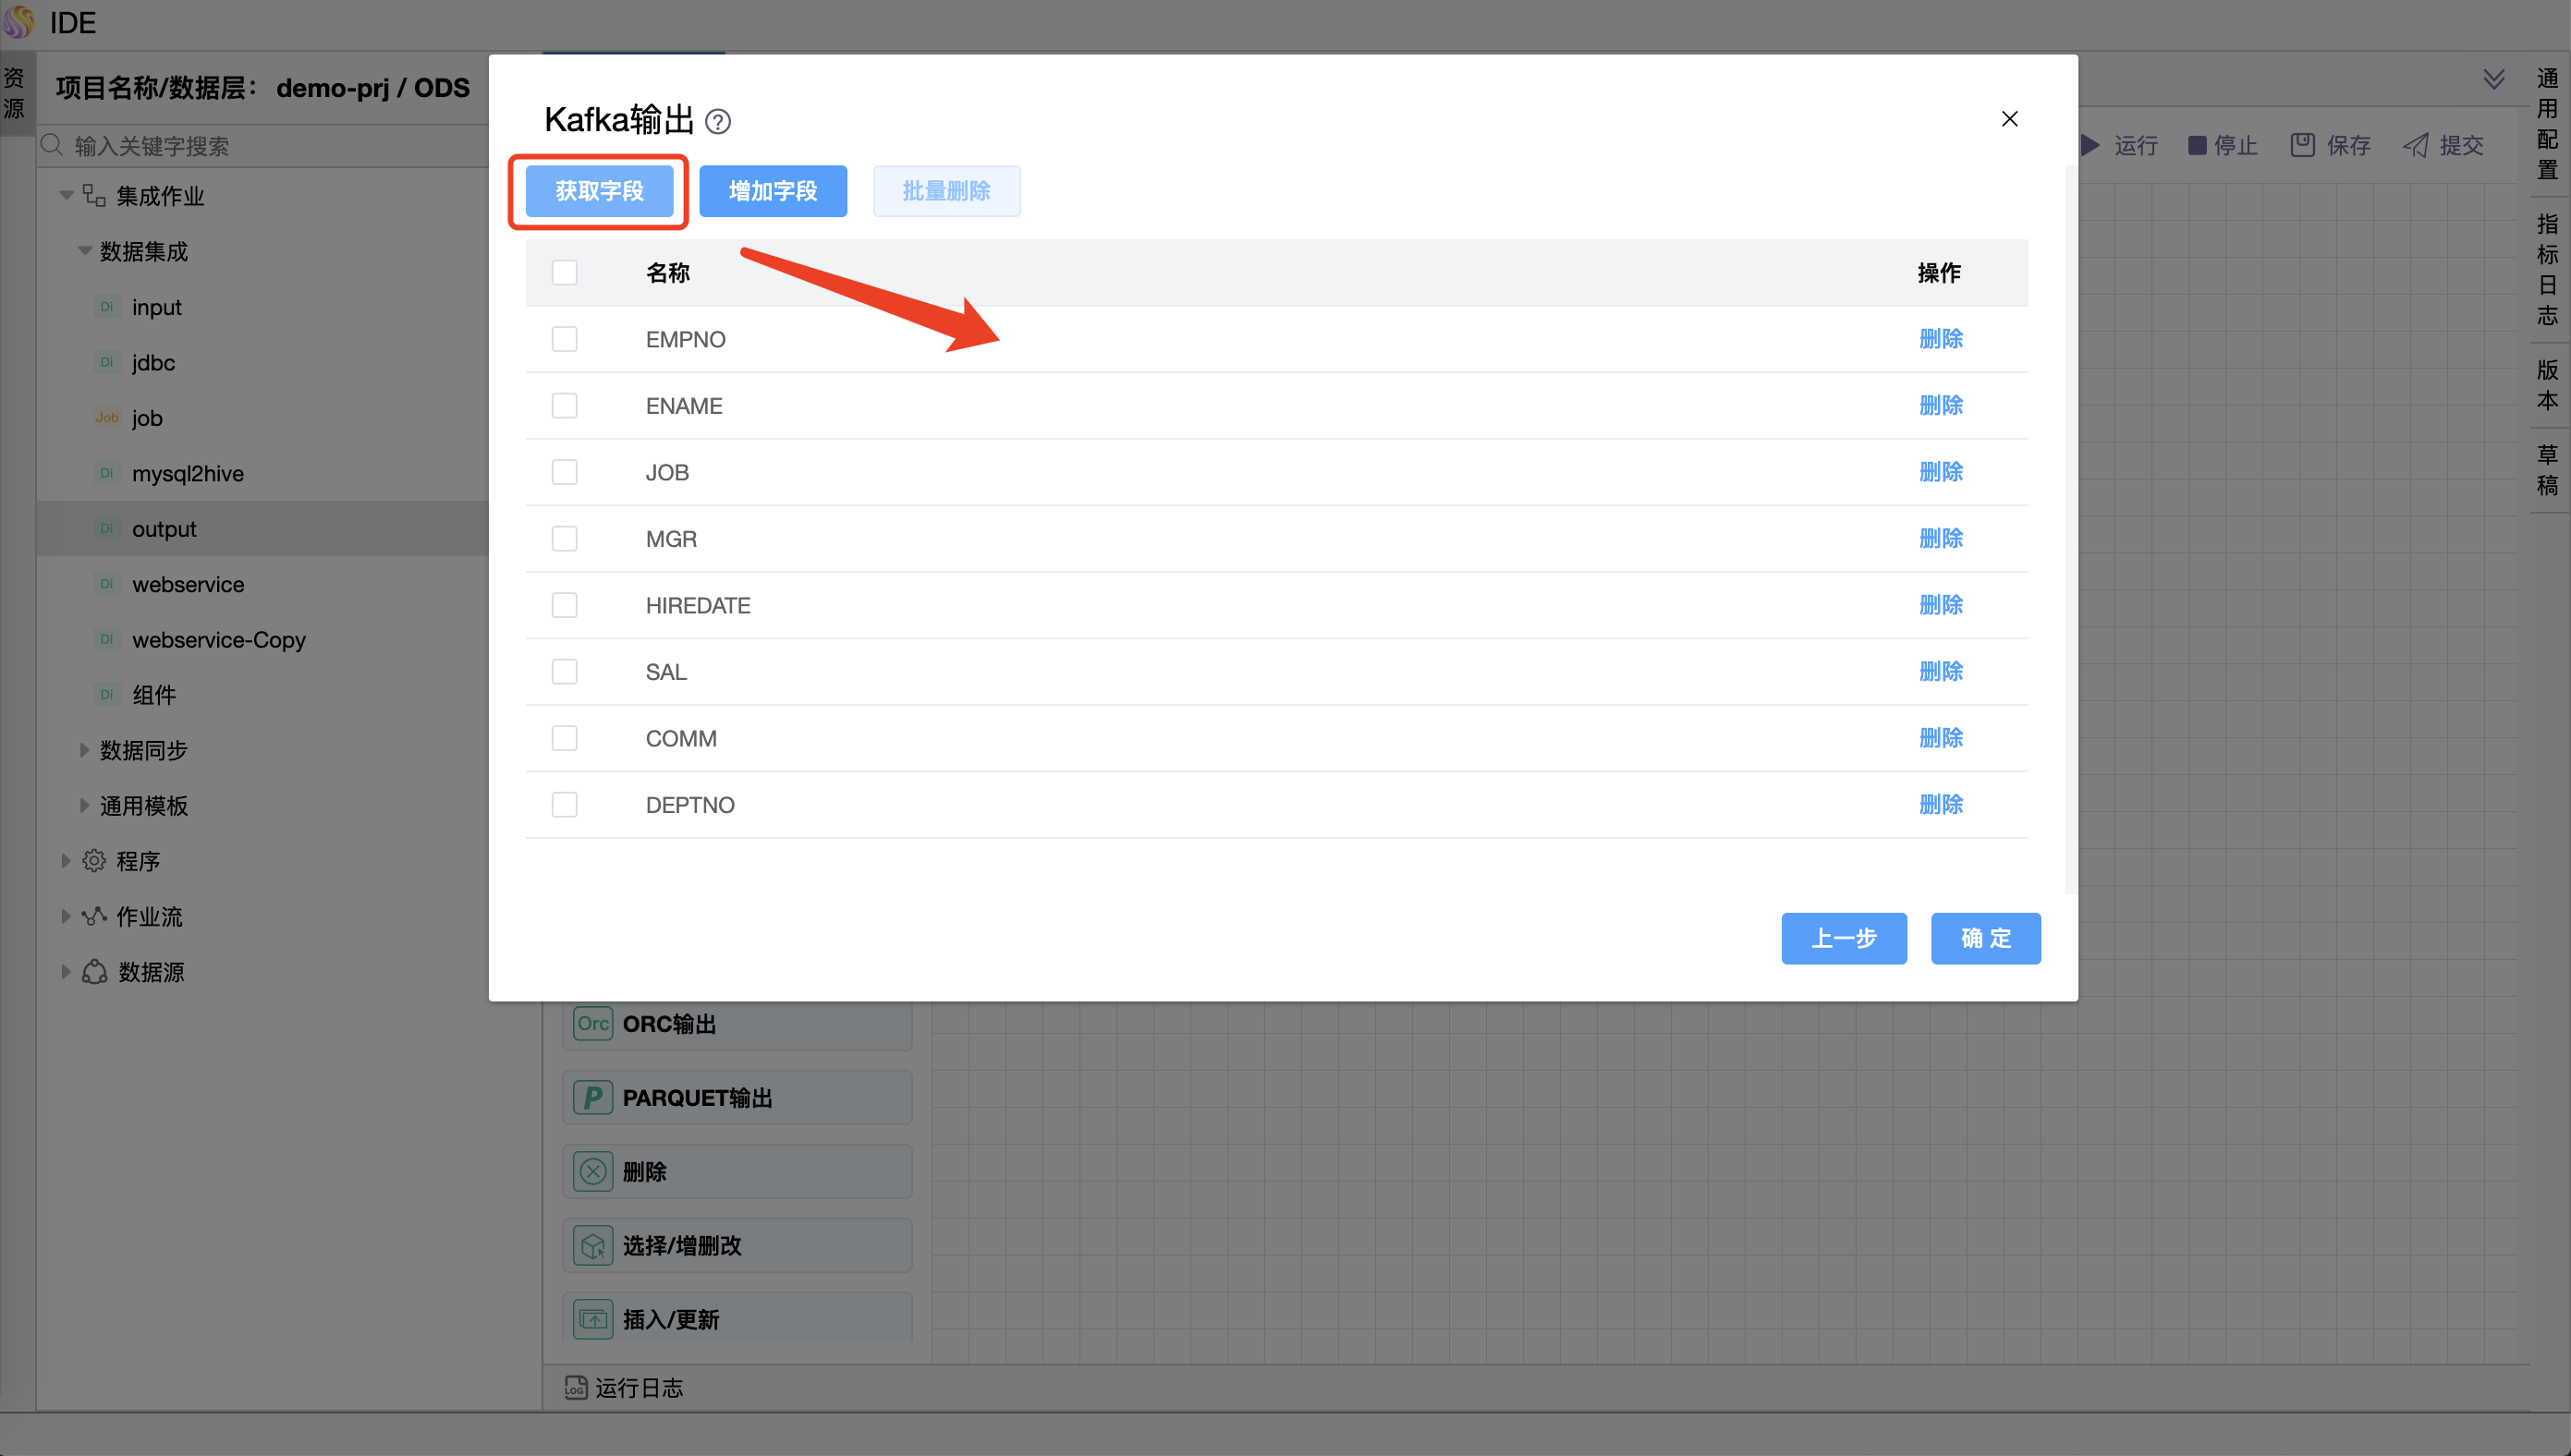Click the help icon beside Kafka输出 title
This screenshot has height=1456, width=2571.
click(717, 122)
